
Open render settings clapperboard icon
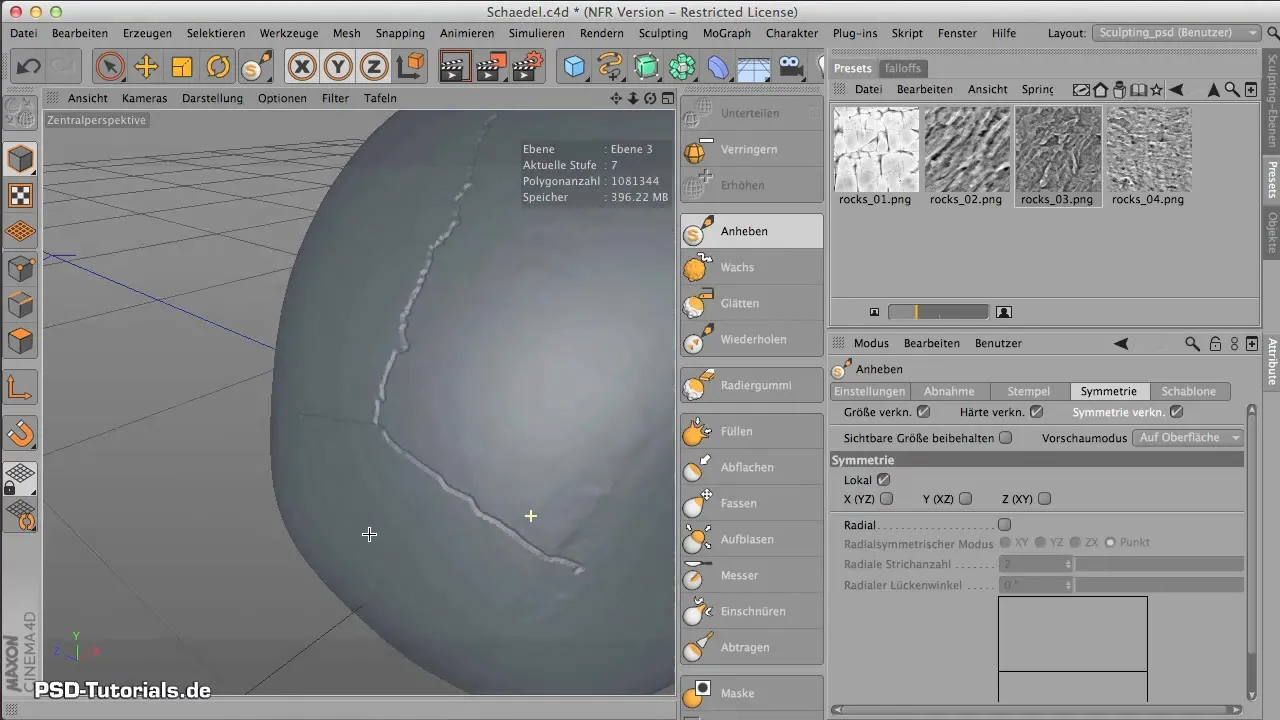[527, 67]
